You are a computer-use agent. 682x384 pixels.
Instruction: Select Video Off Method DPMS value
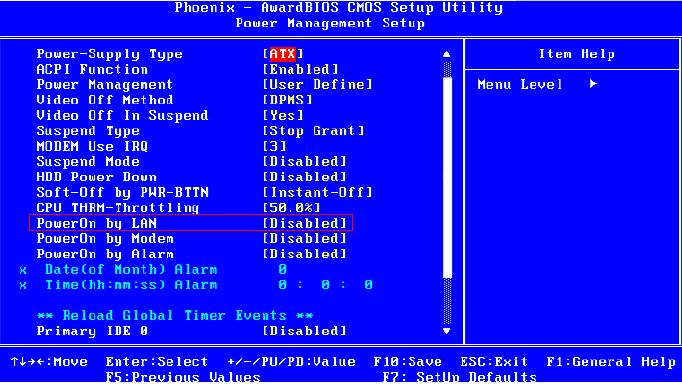pos(288,100)
